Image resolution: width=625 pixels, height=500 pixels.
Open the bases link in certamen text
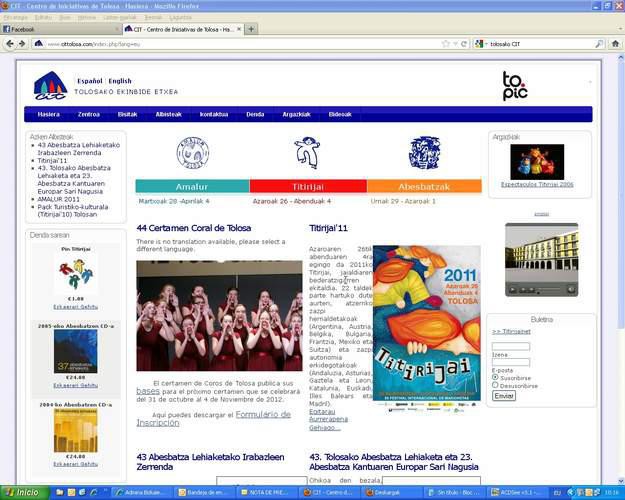click(148, 391)
